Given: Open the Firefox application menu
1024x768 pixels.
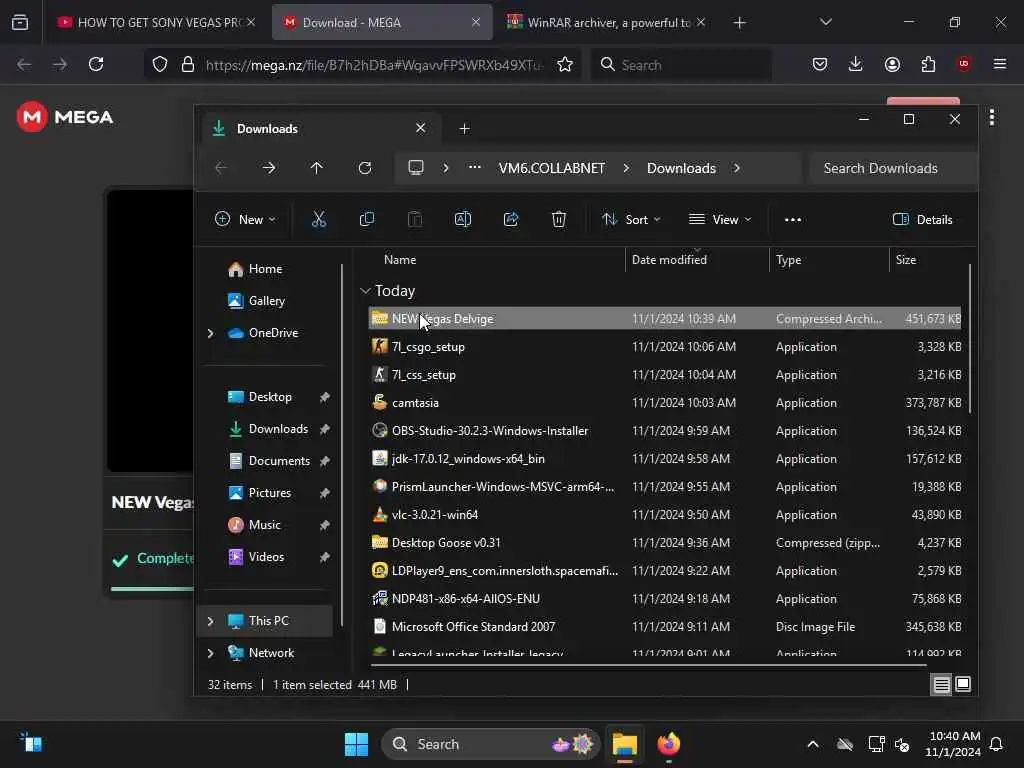Looking at the screenshot, I should point(1000,64).
